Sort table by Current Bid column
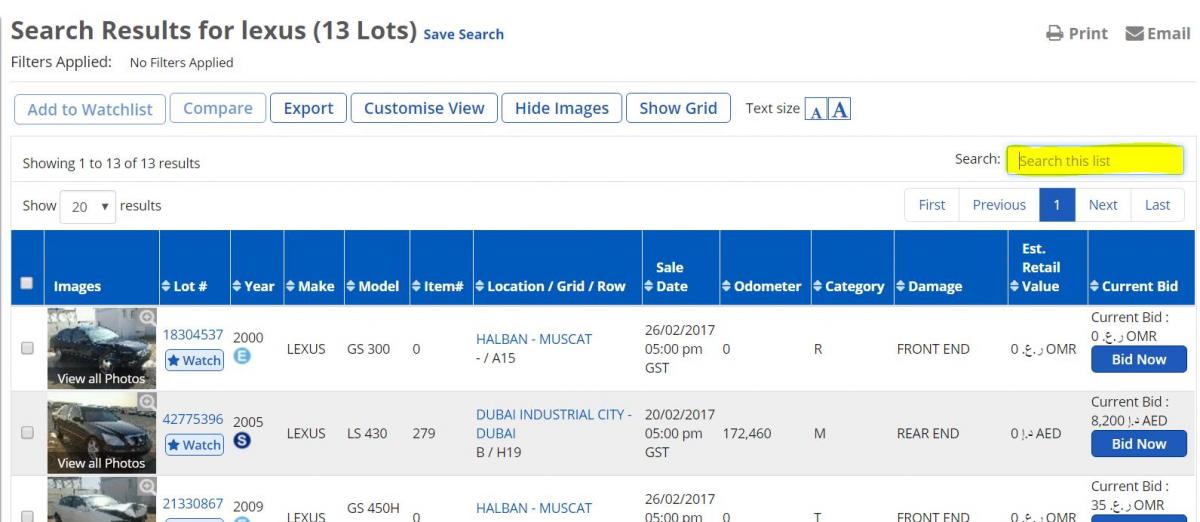The height and width of the screenshot is (522, 1200). pos(1134,286)
